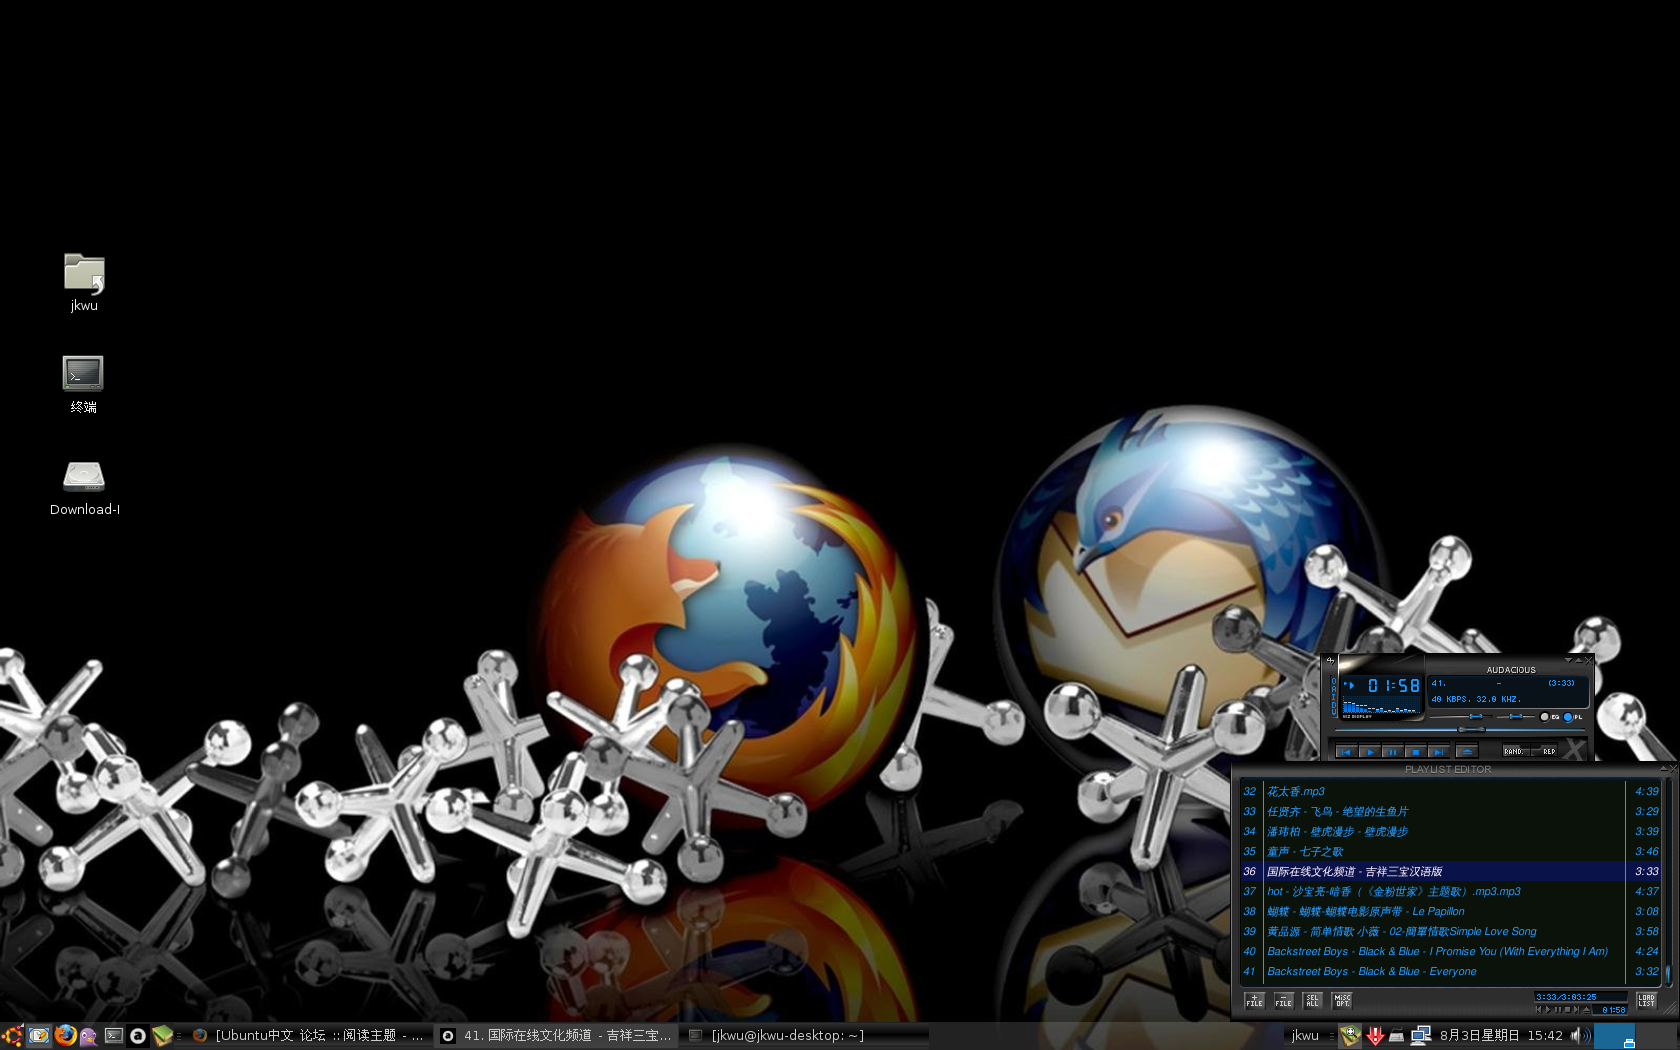
Task: Select track 40 I Promise You
Action: point(1450,951)
